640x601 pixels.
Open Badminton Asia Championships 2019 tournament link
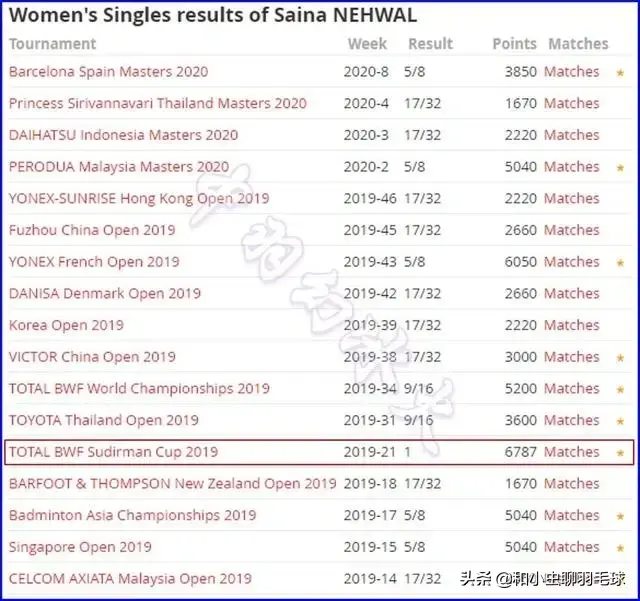132,515
